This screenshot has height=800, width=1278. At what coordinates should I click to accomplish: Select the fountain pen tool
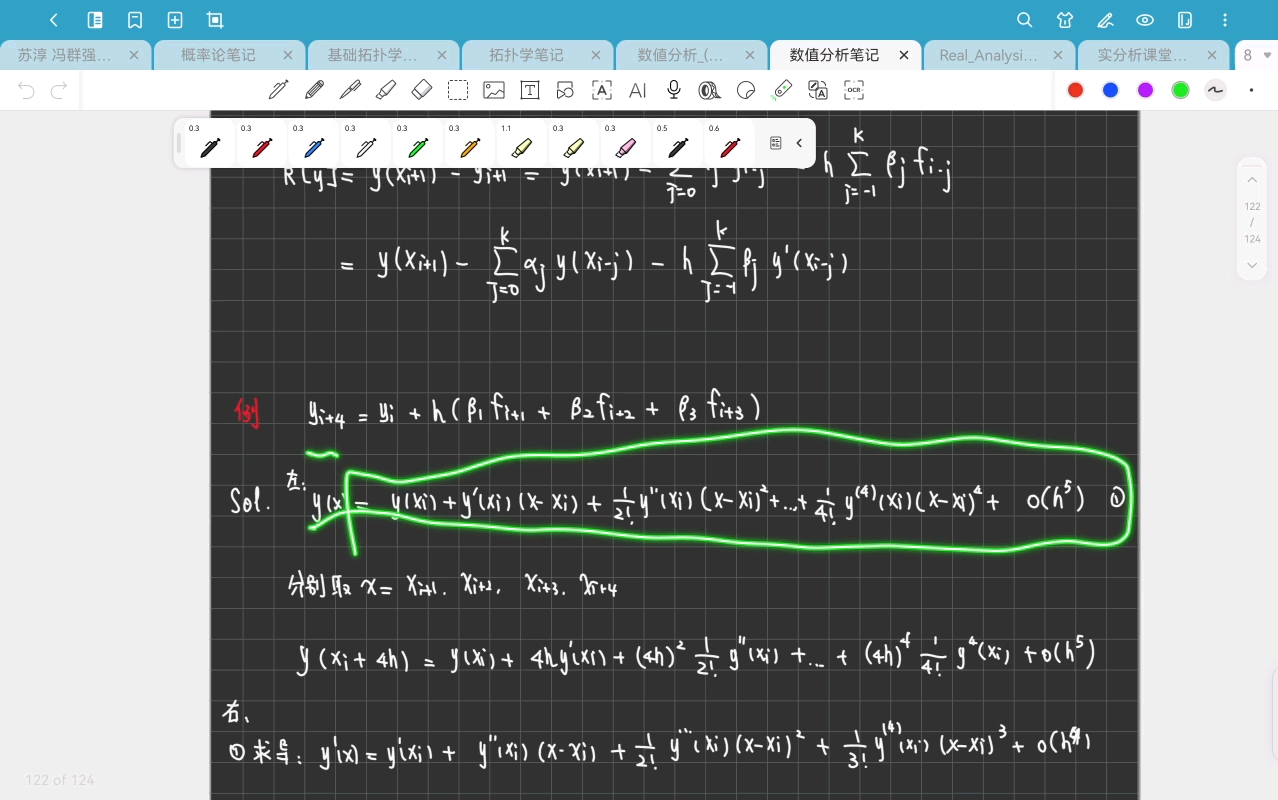(350, 90)
